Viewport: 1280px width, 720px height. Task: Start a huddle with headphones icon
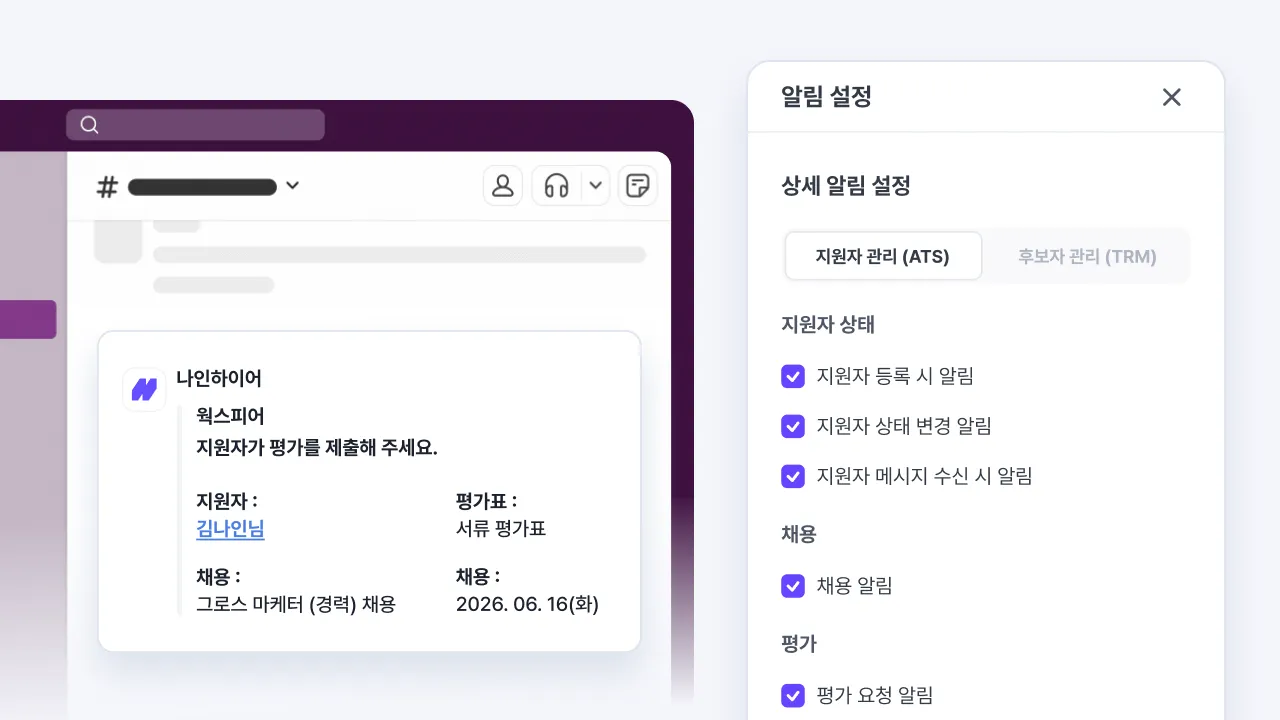click(557, 185)
